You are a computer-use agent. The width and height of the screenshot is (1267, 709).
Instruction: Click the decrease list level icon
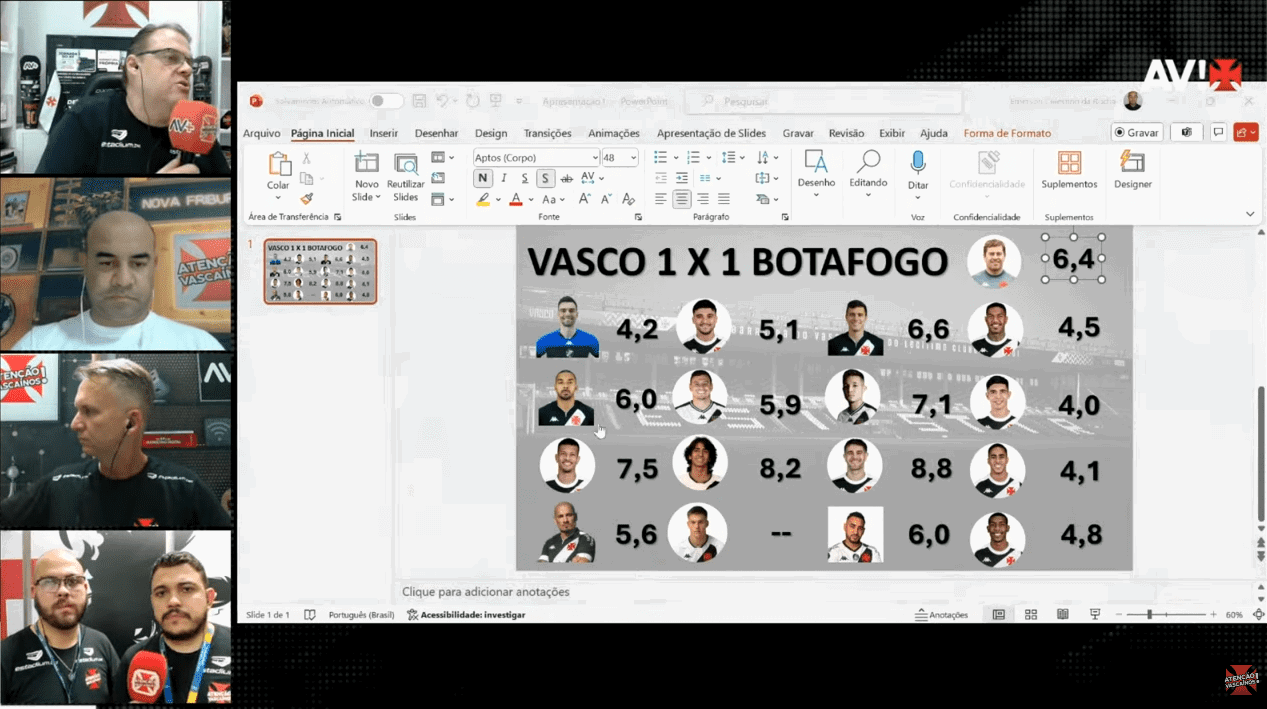661,178
